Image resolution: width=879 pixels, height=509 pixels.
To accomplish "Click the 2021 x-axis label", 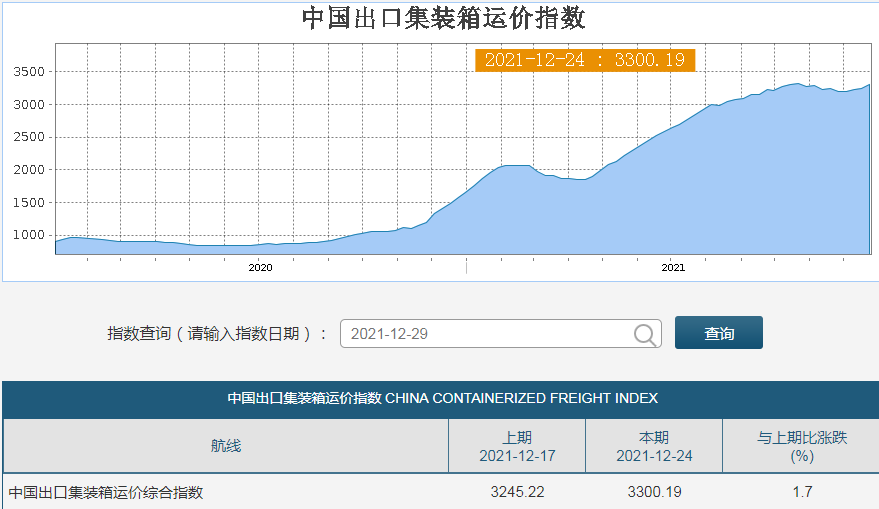I will click(x=673, y=267).
